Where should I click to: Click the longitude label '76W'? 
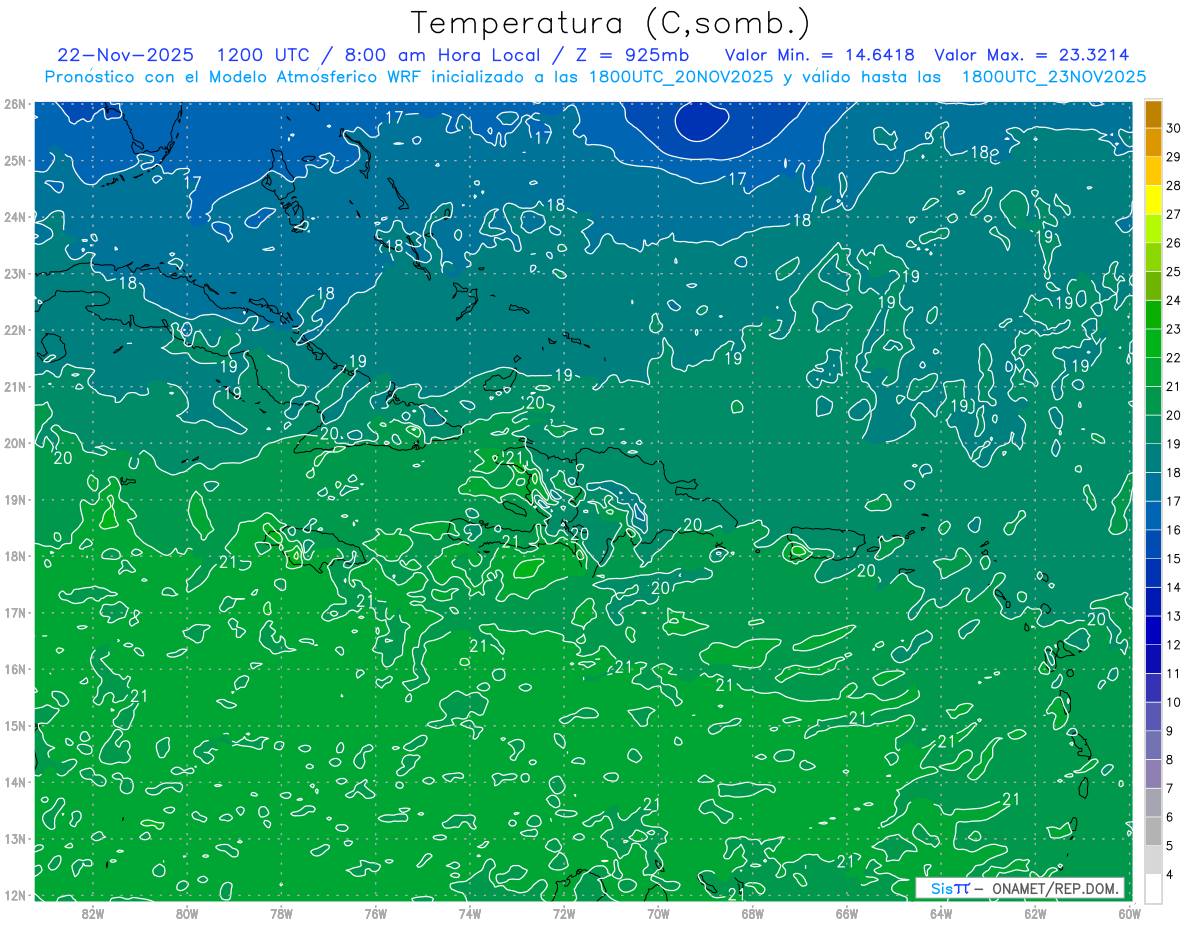point(375,913)
